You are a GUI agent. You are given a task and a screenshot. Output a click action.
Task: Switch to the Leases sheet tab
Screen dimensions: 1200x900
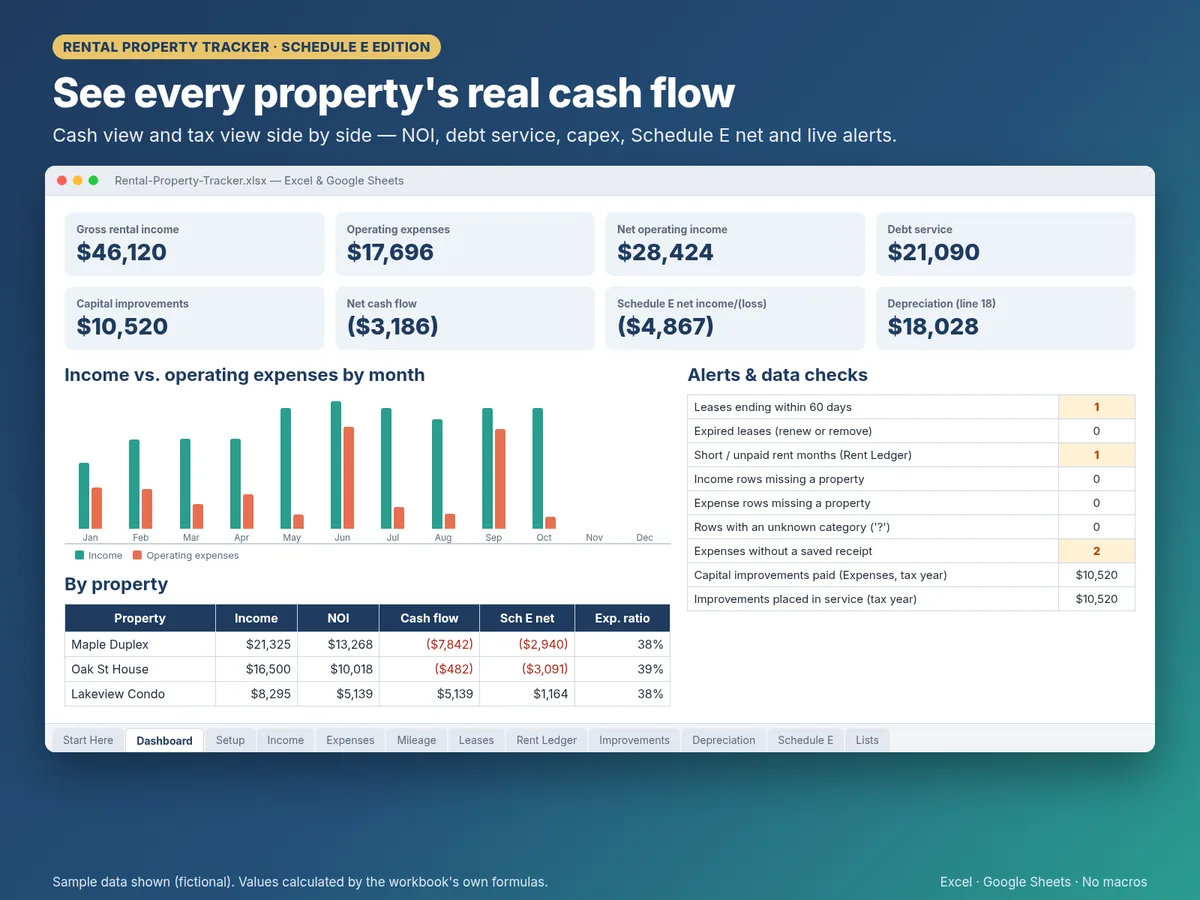point(476,740)
